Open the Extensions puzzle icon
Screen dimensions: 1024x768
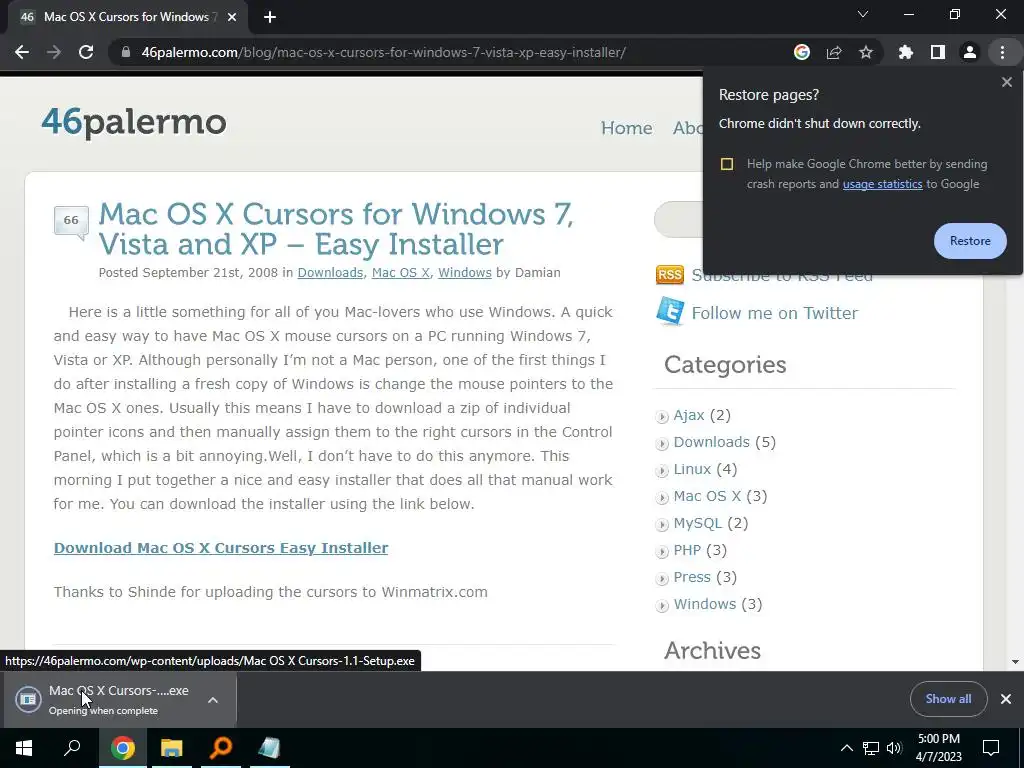905,52
